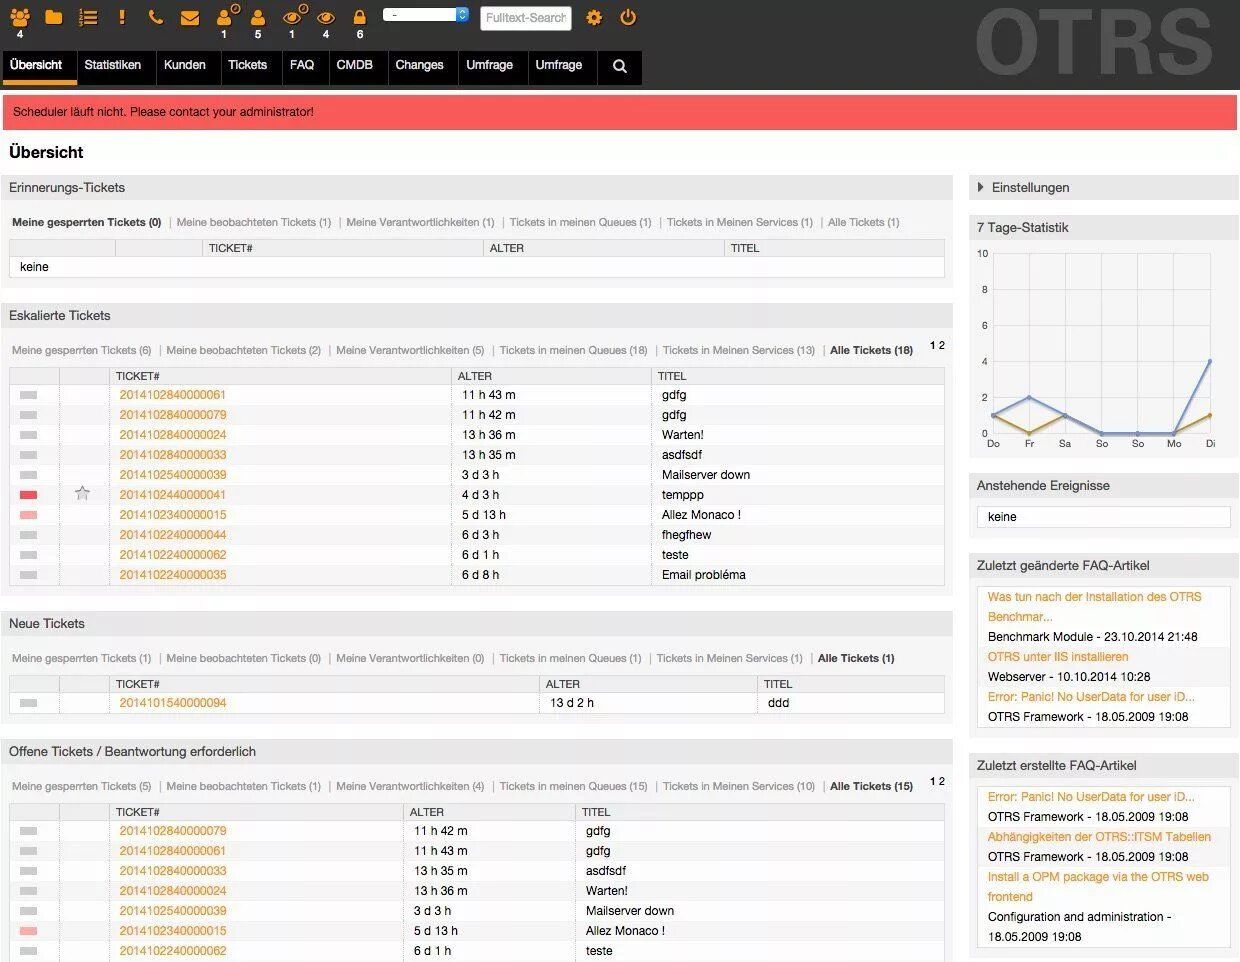Open watched tickets eye icon showing 4
The image size is (1240, 962).
tap(326, 17)
